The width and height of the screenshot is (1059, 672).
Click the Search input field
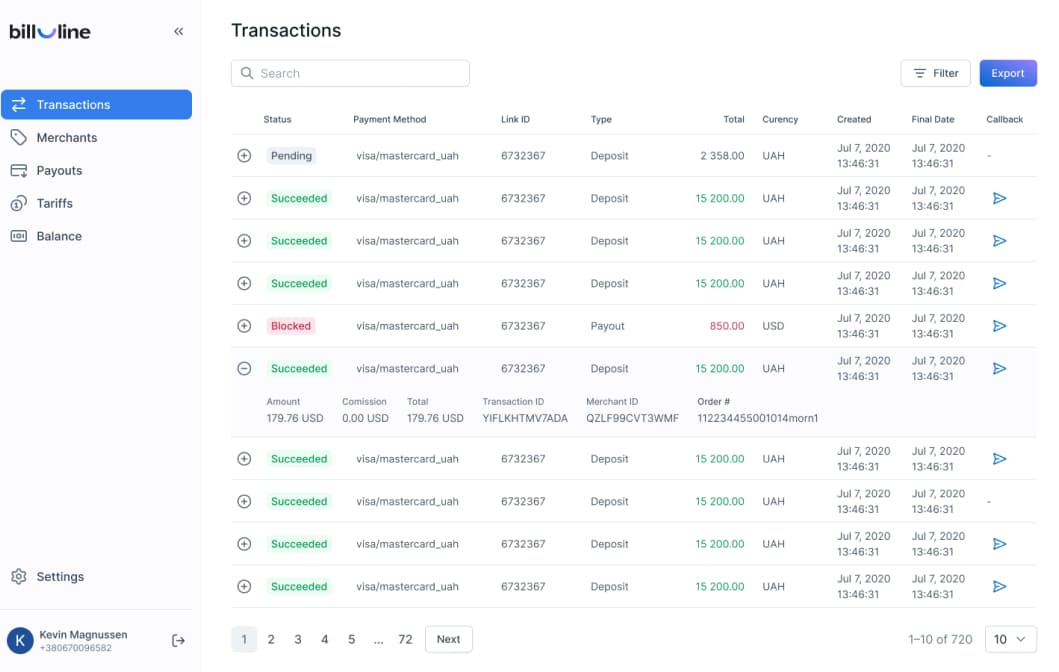(350, 73)
